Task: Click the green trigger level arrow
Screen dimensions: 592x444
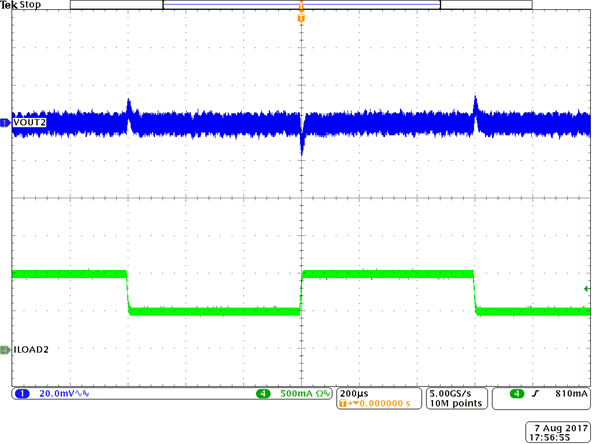Action: click(587, 289)
